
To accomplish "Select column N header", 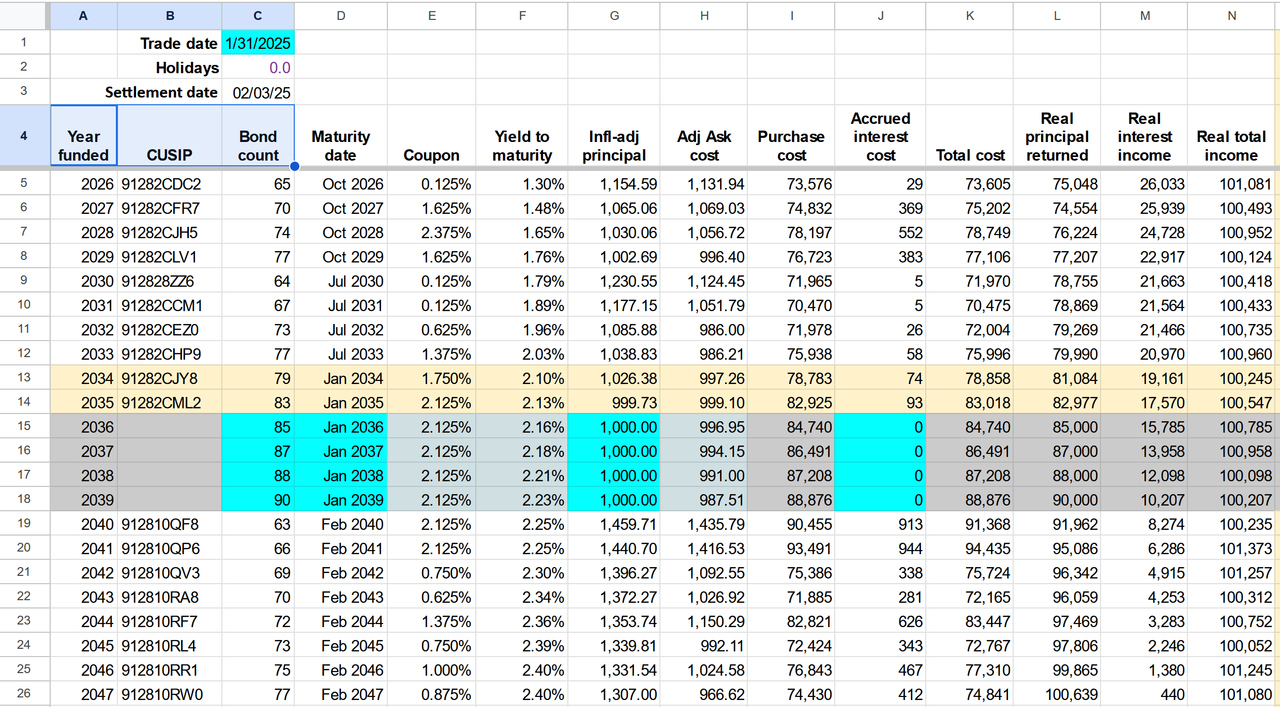I will coord(1231,16).
